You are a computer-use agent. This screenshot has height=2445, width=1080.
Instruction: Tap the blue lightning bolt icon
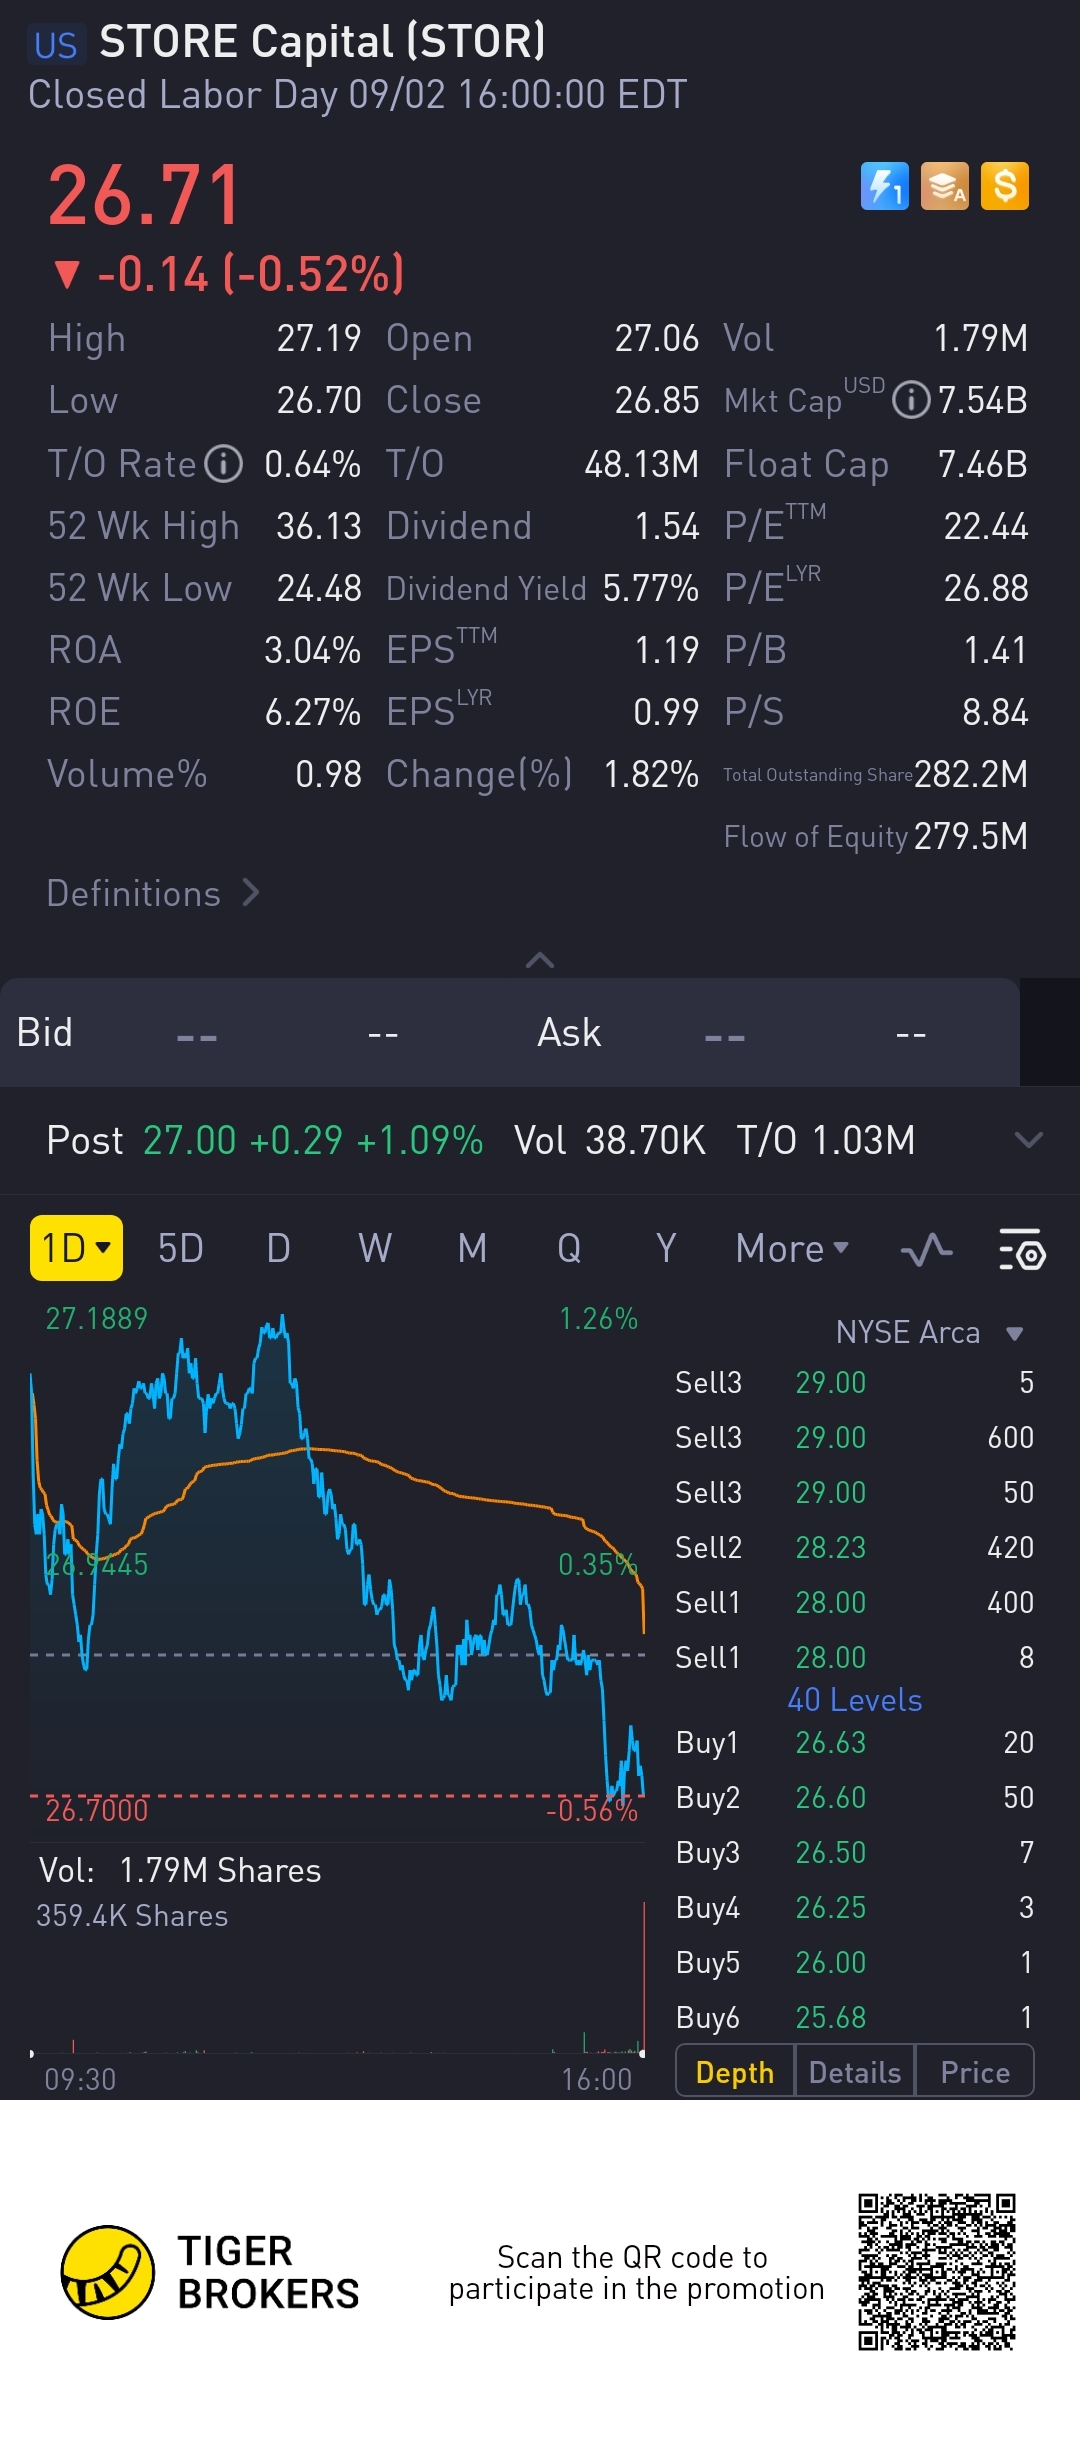tap(884, 186)
